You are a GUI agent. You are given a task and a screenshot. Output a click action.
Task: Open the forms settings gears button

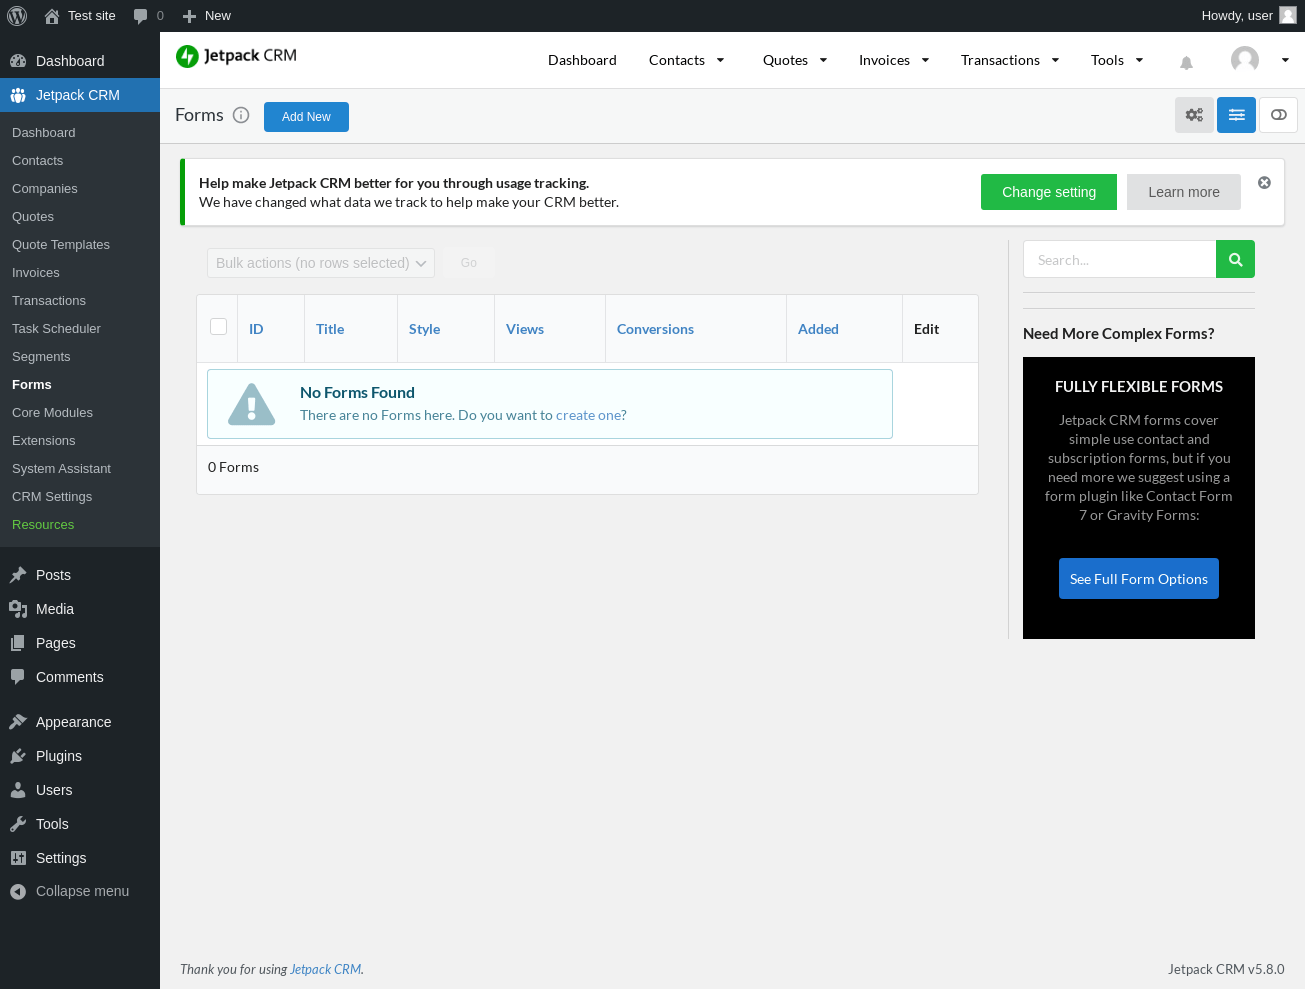[1194, 115]
